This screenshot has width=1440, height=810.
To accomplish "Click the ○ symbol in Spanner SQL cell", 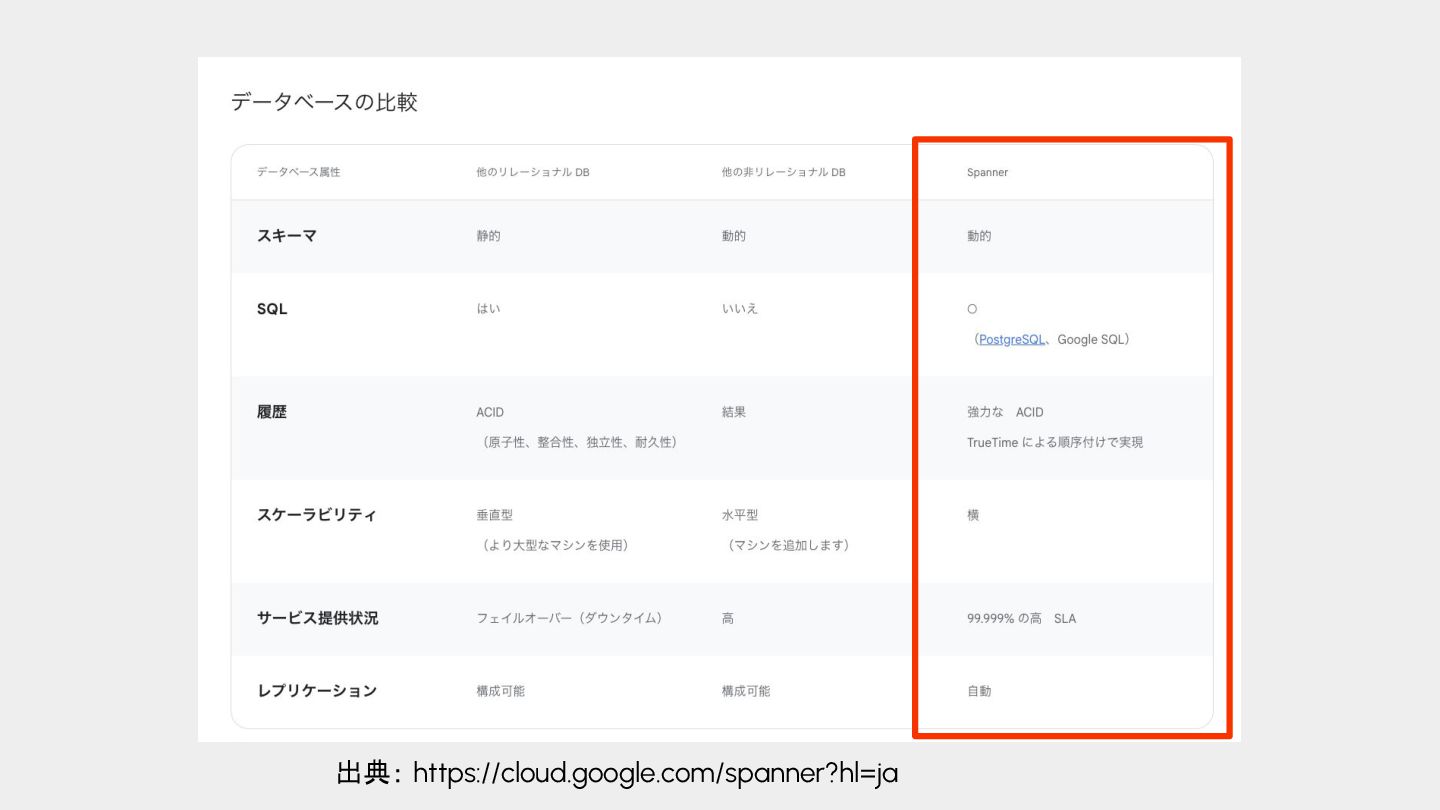I will [972, 309].
